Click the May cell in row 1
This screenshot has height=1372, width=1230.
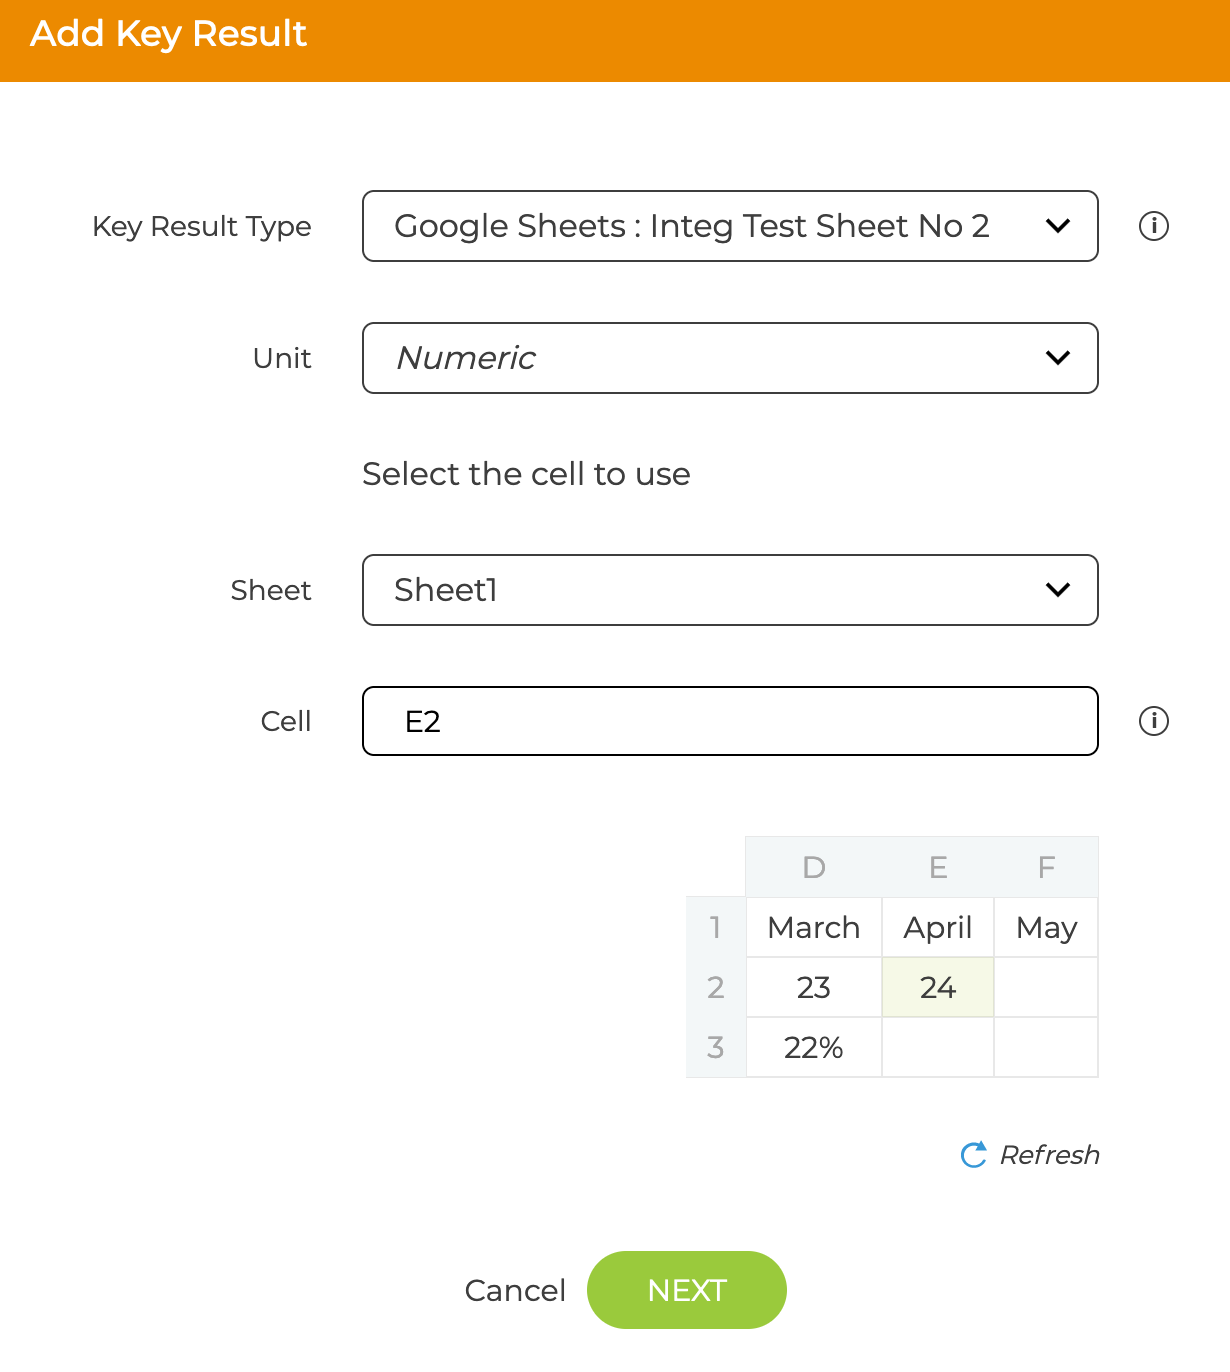1046,927
